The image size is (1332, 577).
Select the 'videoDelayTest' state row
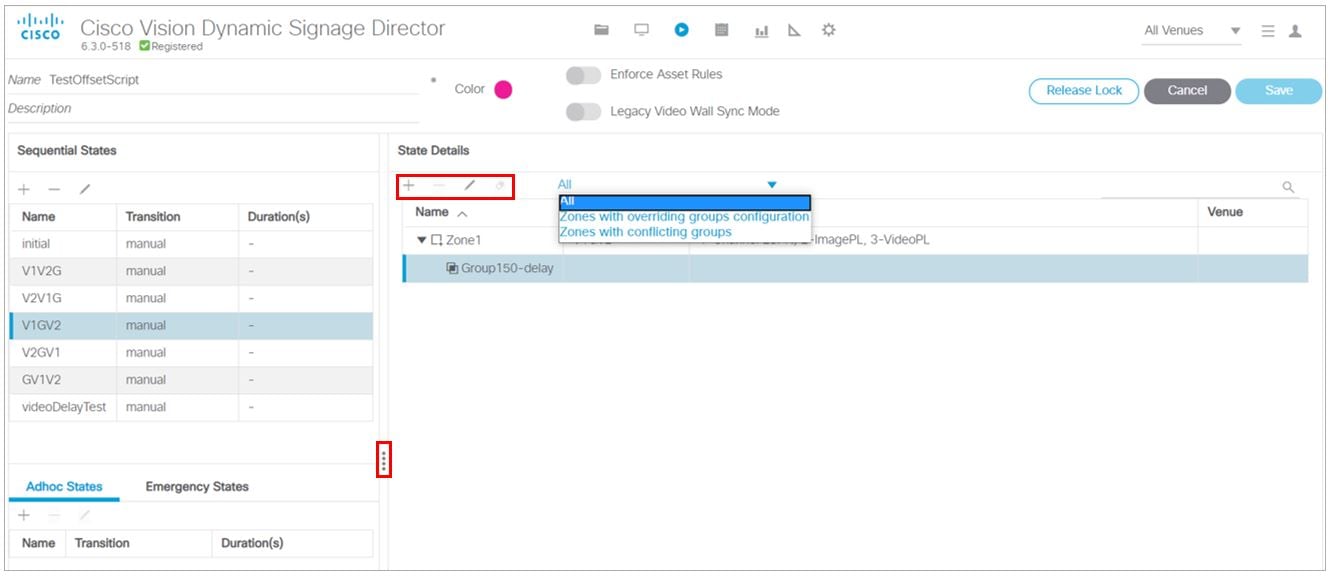[x=191, y=407]
